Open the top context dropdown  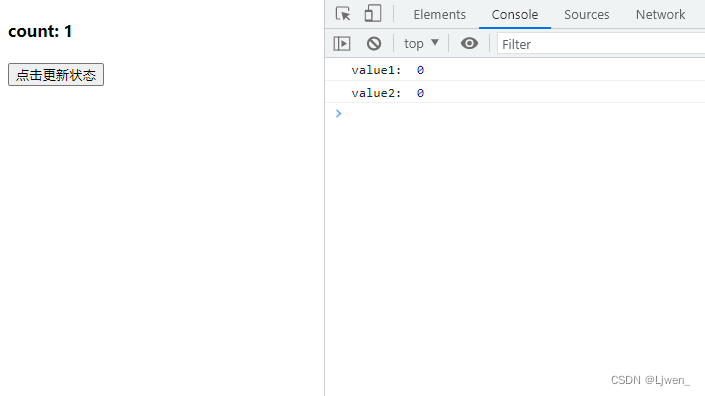421,44
